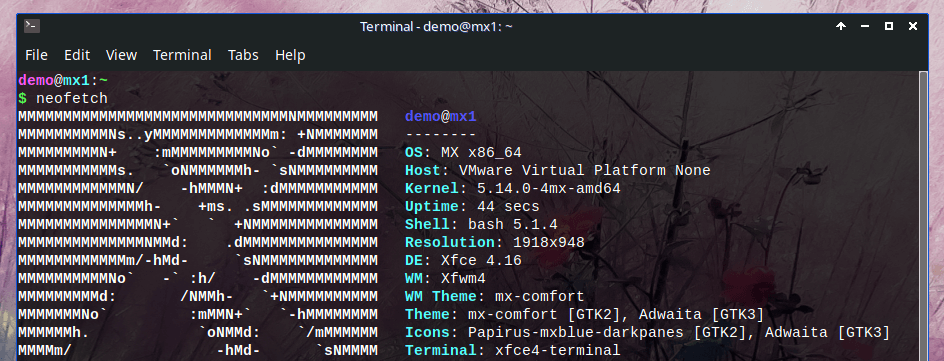The image size is (944, 361).
Task: Open the File menu
Action: (x=36, y=55)
